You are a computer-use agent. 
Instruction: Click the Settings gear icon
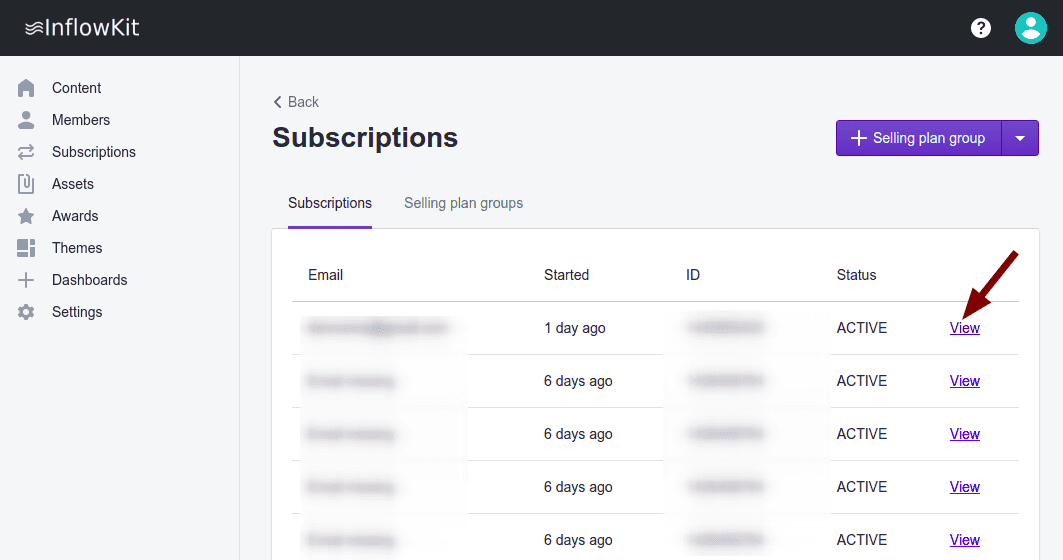[26, 312]
